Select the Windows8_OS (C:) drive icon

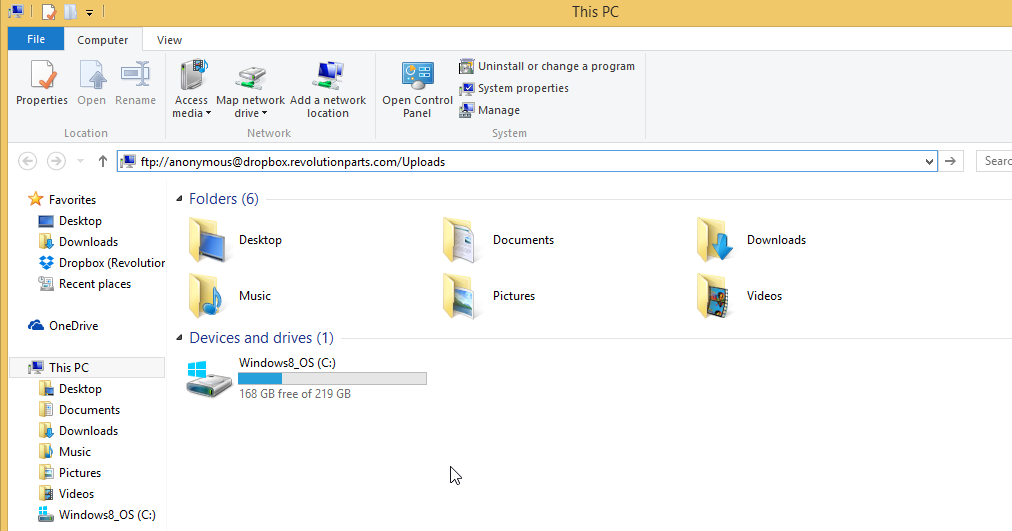pos(208,379)
